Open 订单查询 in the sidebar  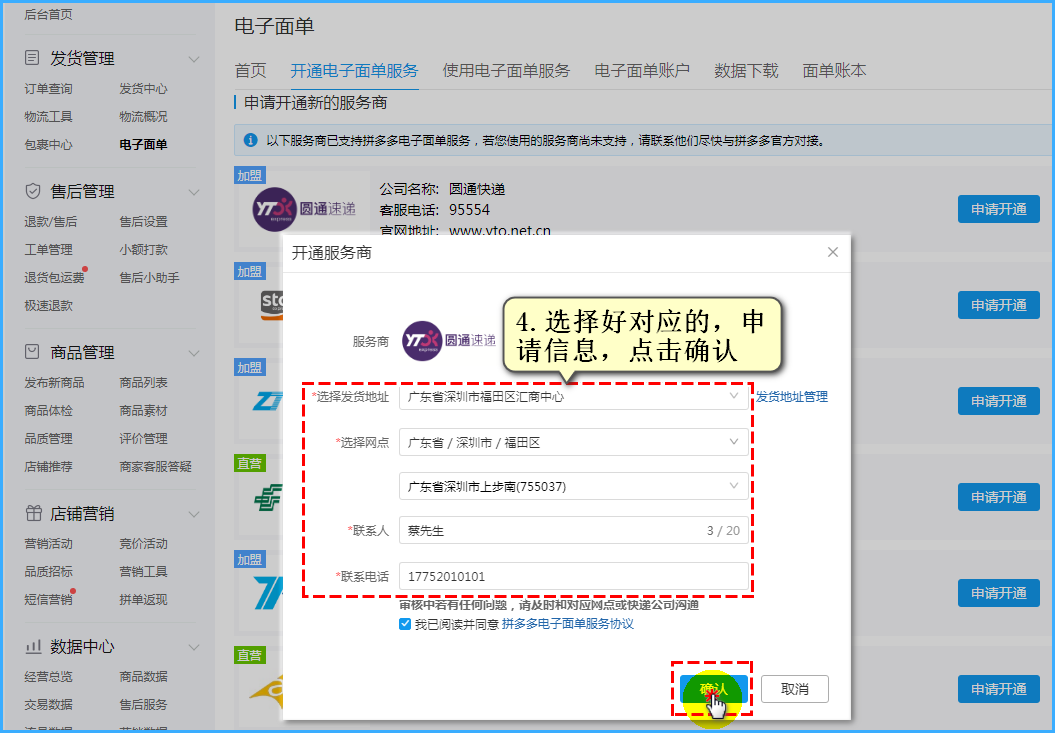click(48, 89)
